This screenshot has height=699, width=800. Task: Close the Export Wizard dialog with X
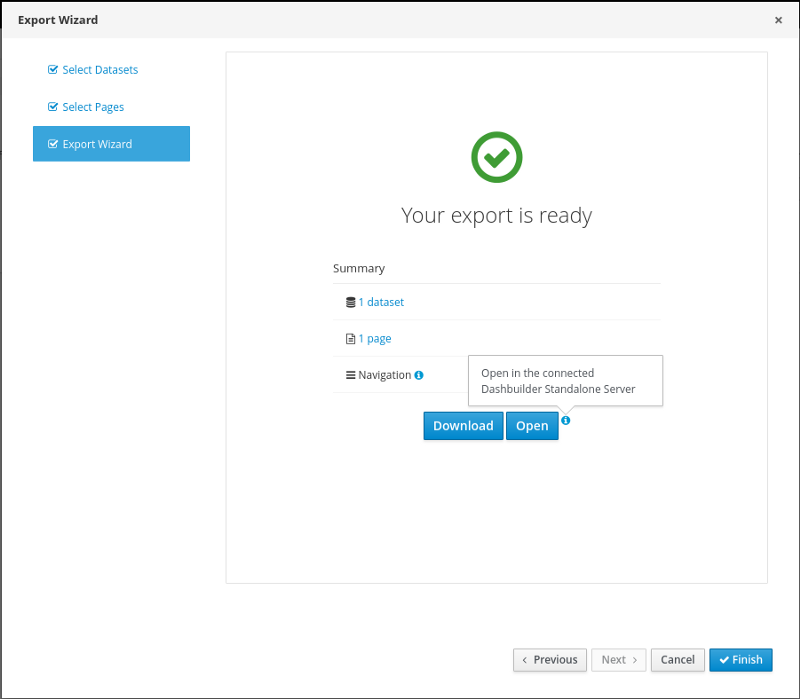pos(778,20)
